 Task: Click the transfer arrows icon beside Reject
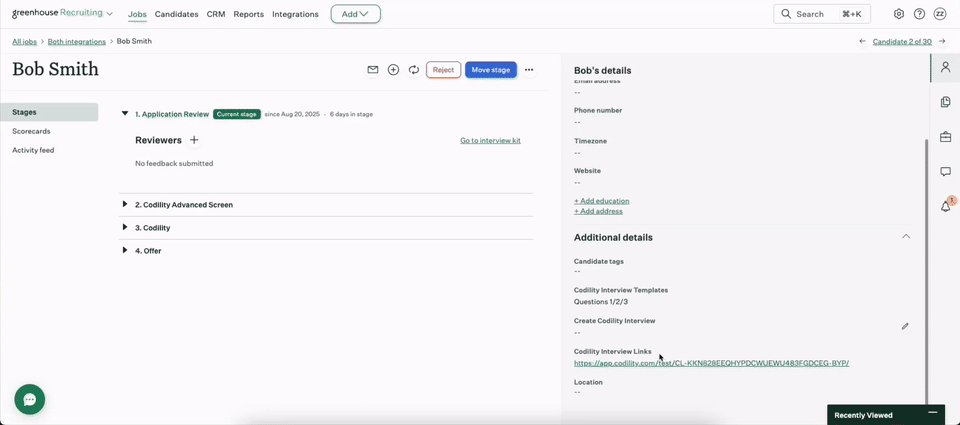pos(414,70)
